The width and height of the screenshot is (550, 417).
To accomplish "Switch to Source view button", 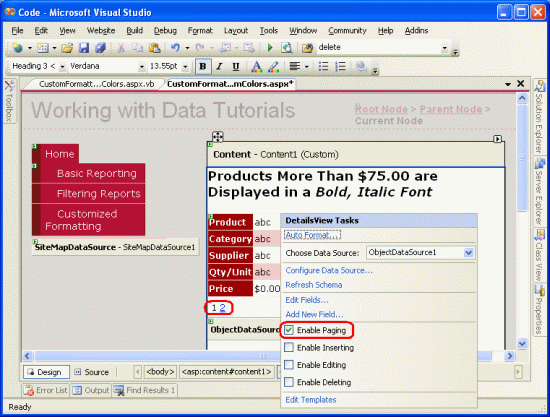I will [x=92, y=372].
